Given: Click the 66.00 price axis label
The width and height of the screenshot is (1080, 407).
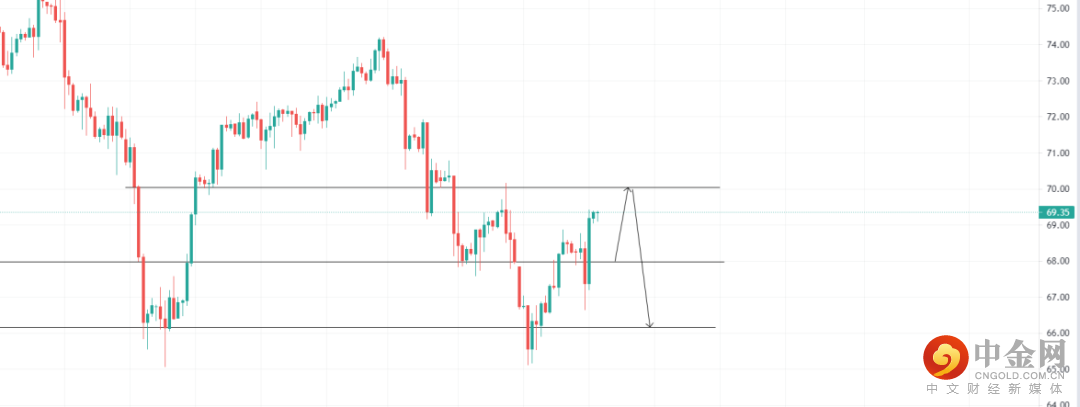Looking at the screenshot, I should [x=1059, y=333].
